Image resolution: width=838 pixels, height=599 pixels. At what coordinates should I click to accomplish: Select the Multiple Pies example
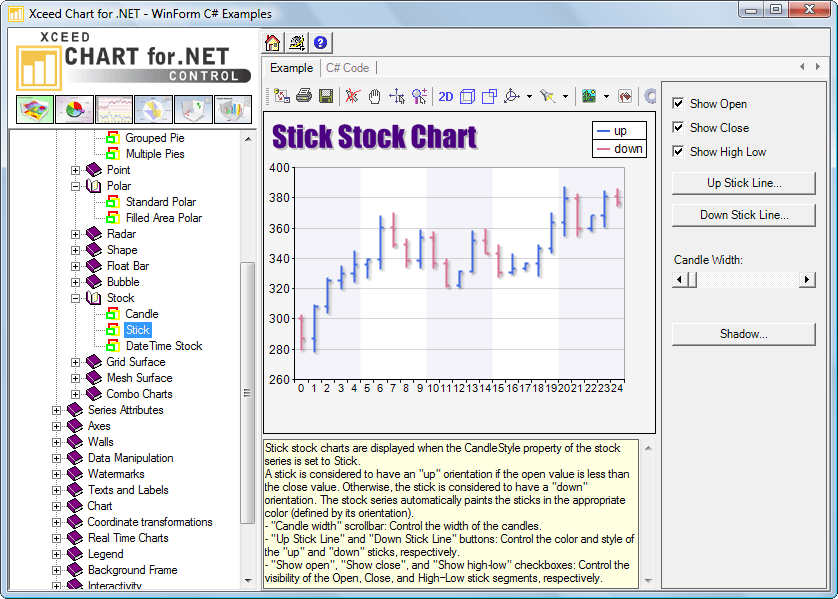[x=155, y=154]
